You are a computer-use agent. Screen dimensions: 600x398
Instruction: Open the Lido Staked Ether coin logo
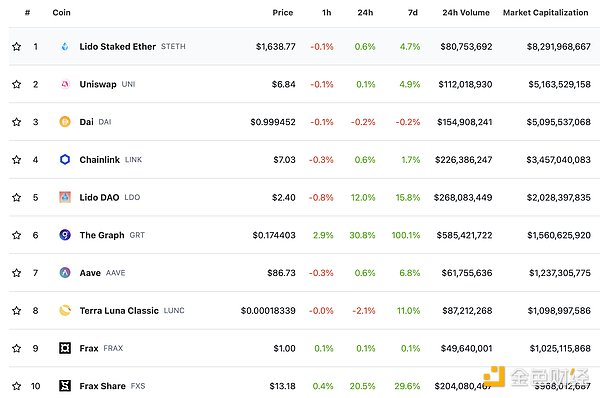tap(65, 47)
